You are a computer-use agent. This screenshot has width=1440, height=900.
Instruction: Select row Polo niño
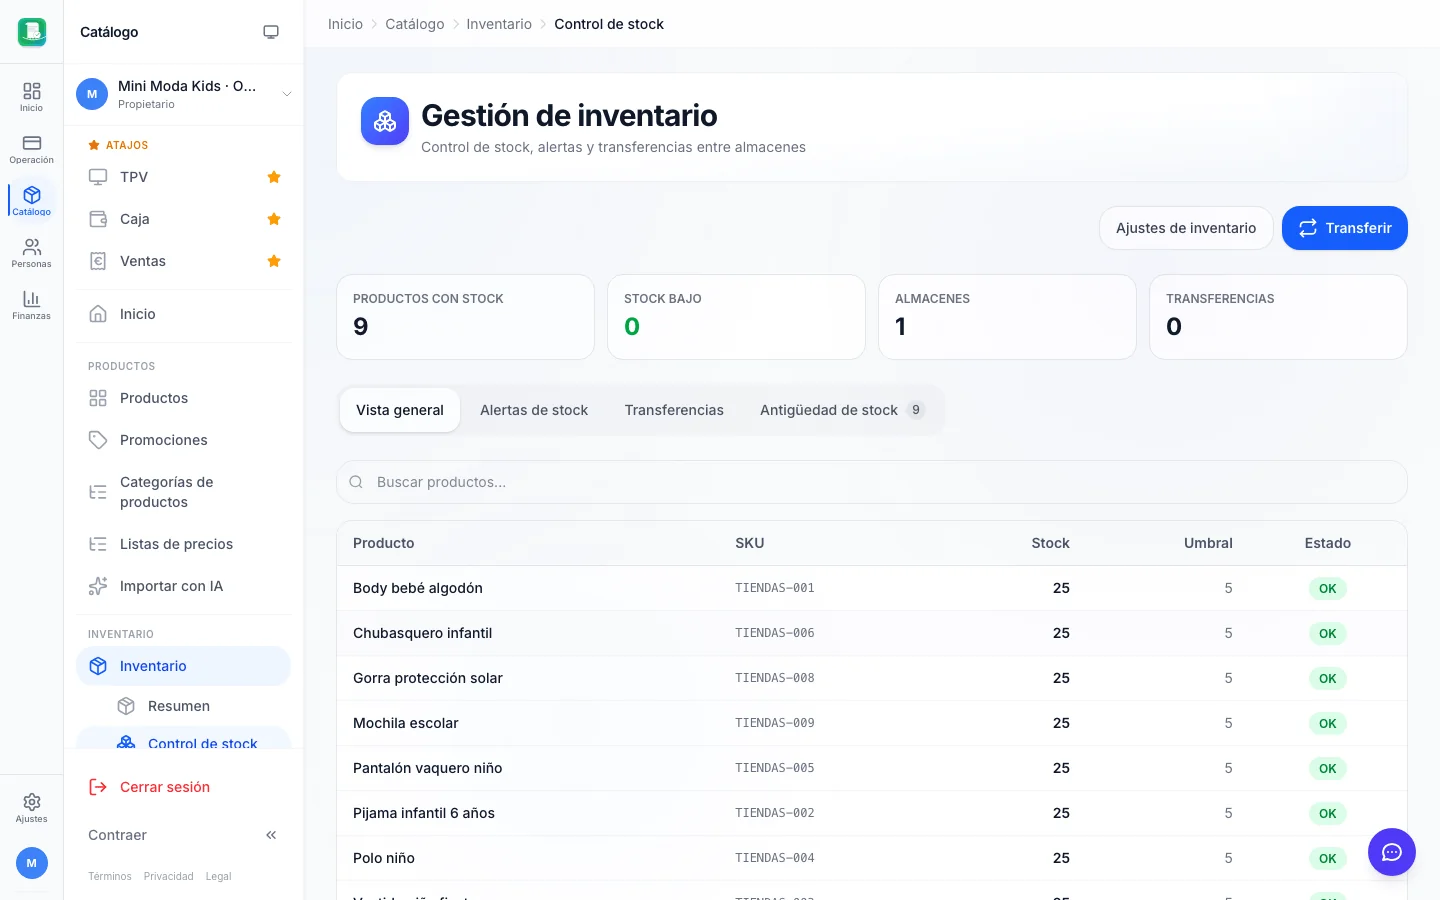(872, 858)
